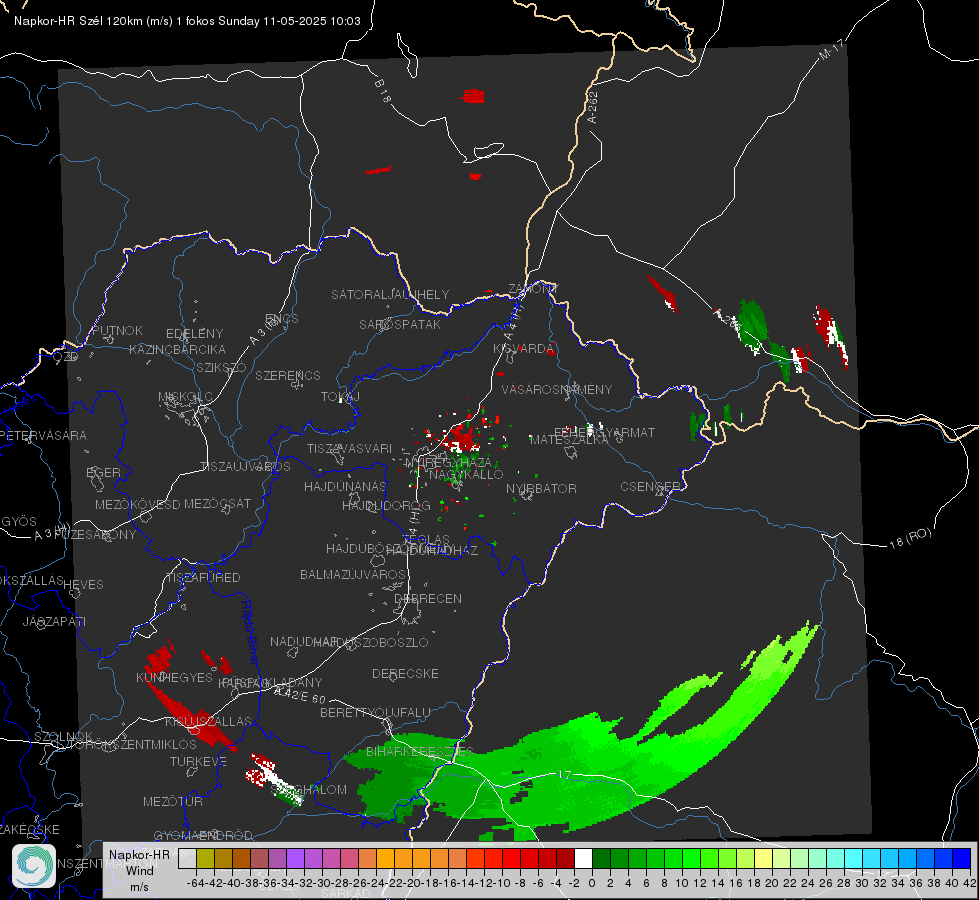Click the VÁSÁROSNAMÉNY label
The width and height of the screenshot is (979, 900).
click(557, 389)
